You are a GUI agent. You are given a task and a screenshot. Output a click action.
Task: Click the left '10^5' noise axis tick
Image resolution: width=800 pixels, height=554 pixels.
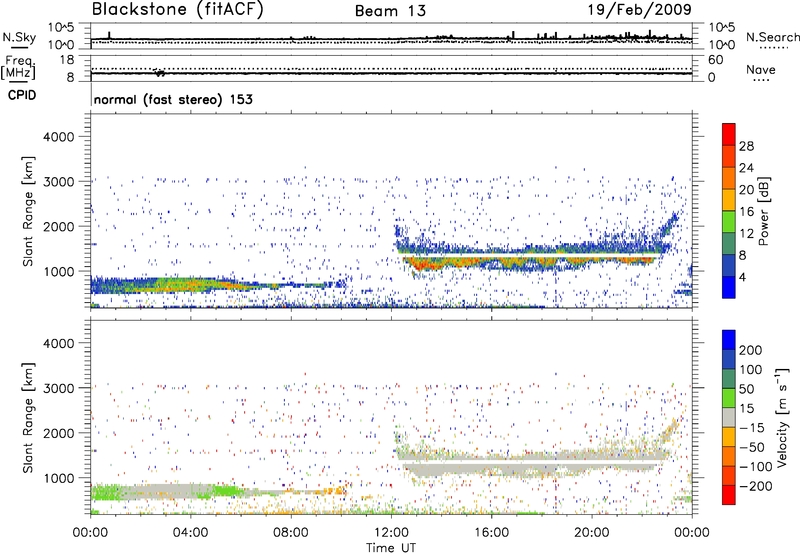pos(60,27)
